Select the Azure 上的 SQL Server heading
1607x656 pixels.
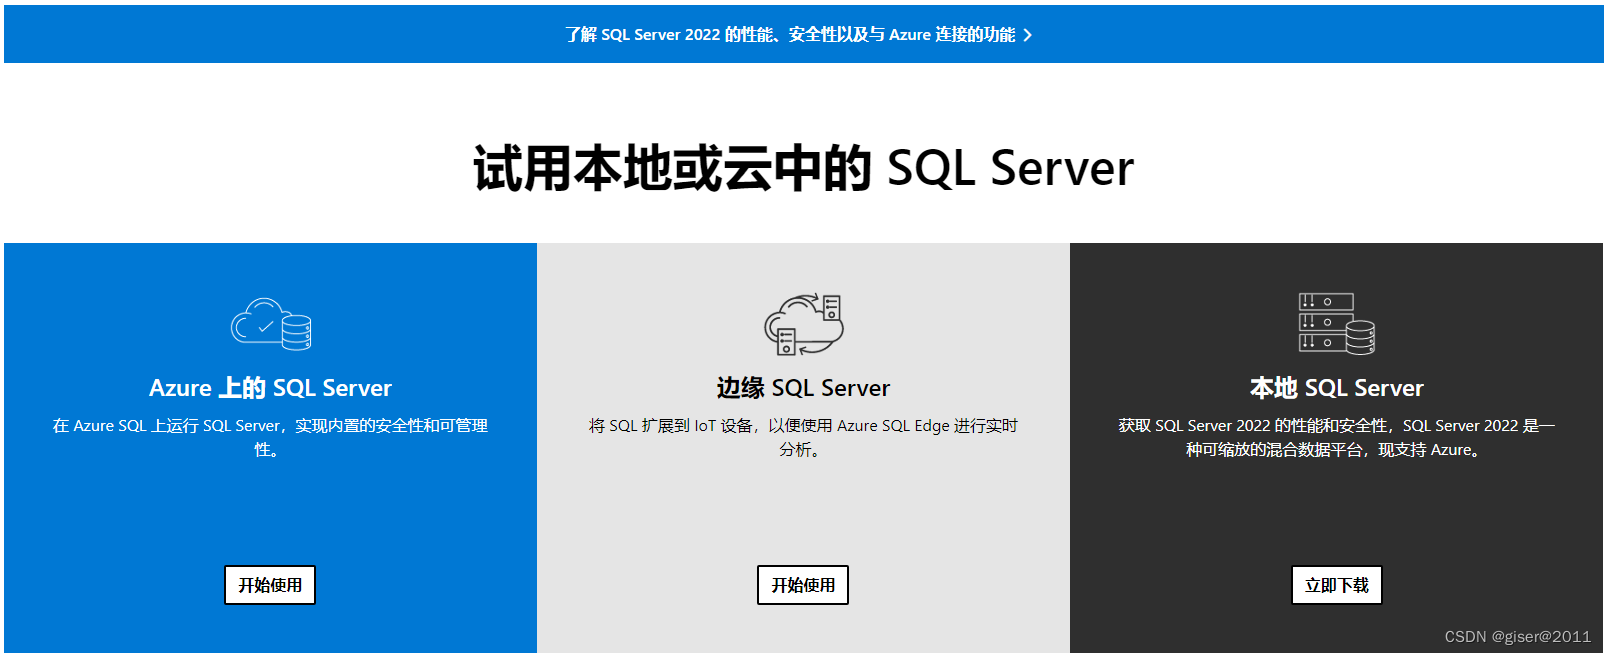tap(270, 388)
